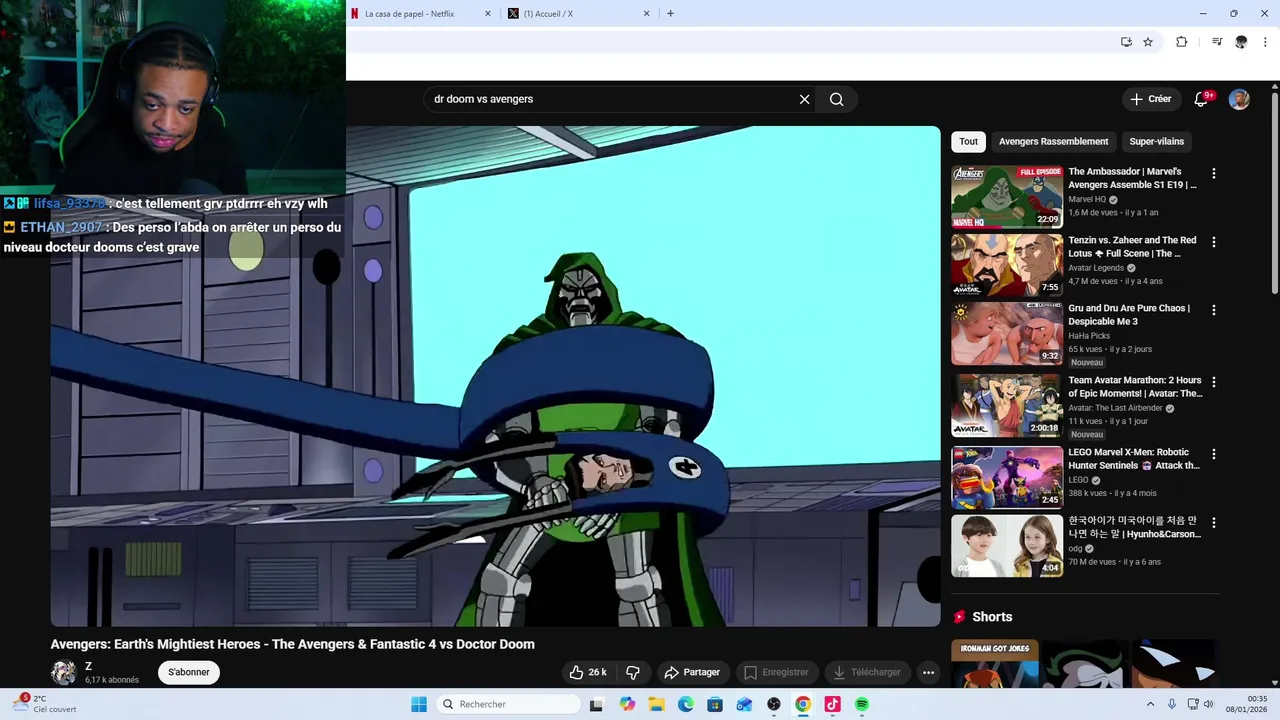Open The Ambassador video title link
Image resolution: width=1280 pixels, height=720 pixels.
point(1132,178)
